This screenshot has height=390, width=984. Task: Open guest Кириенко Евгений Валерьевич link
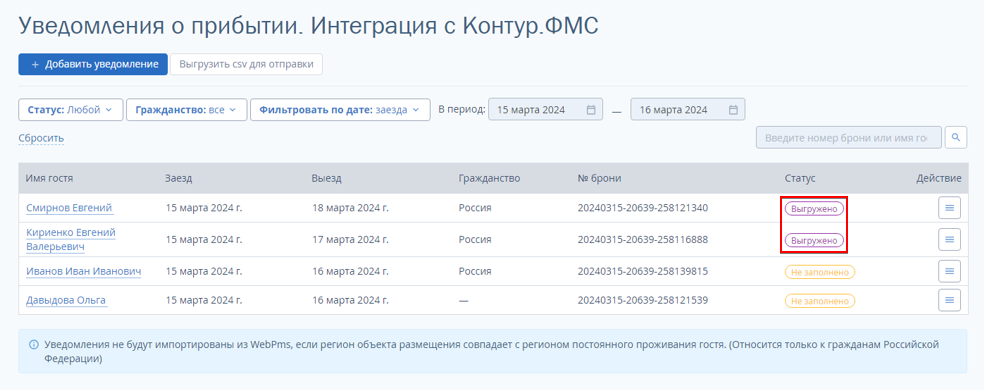pyautogui.click(x=71, y=239)
